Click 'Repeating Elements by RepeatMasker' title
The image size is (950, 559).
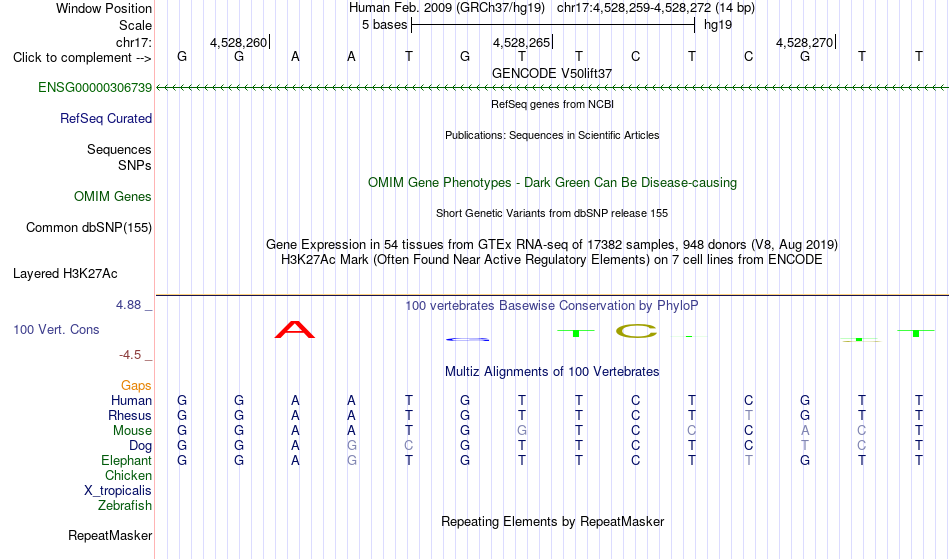click(x=552, y=522)
